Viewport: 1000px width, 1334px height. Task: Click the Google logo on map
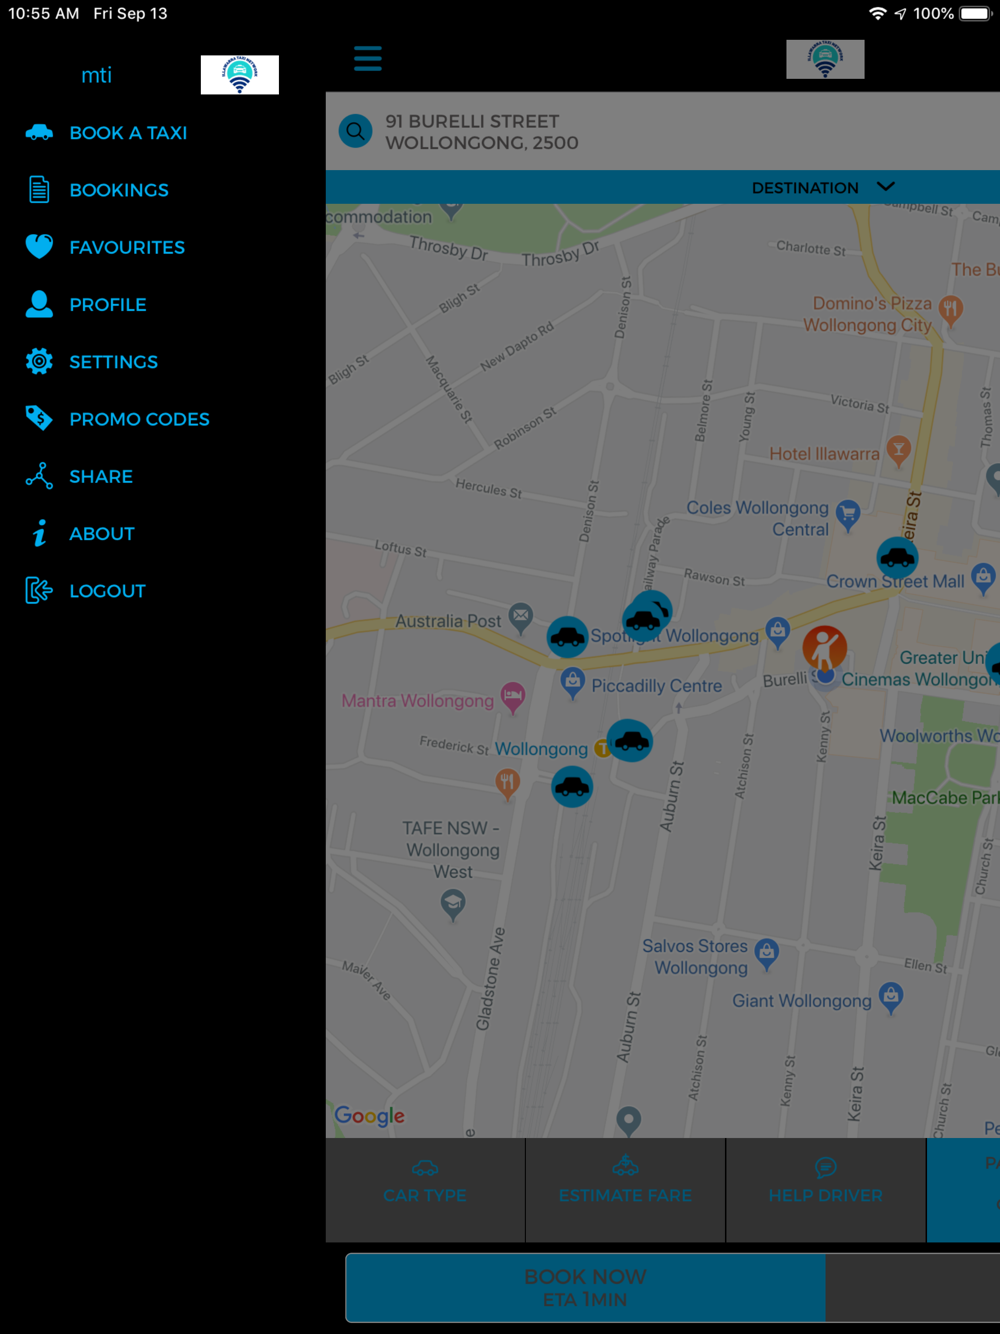(x=369, y=1115)
